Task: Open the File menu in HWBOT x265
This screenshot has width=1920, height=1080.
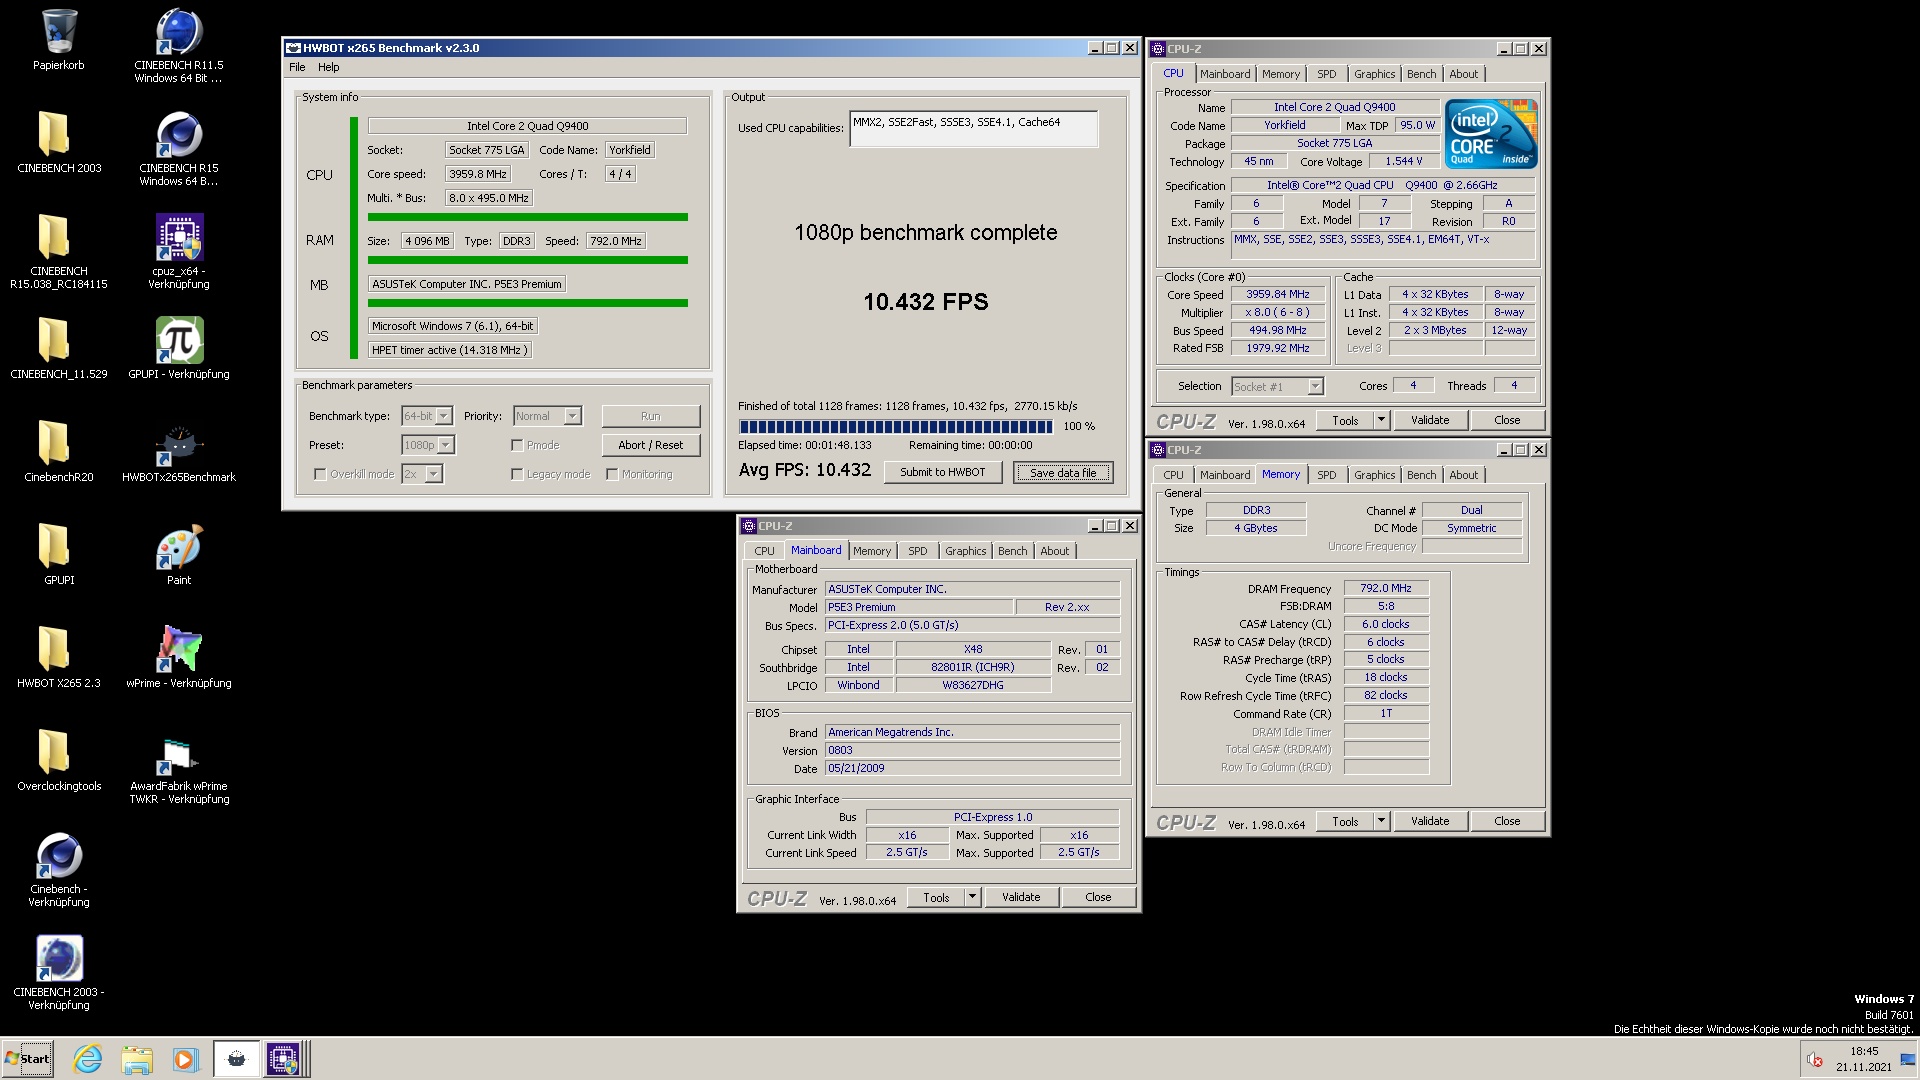Action: (297, 67)
